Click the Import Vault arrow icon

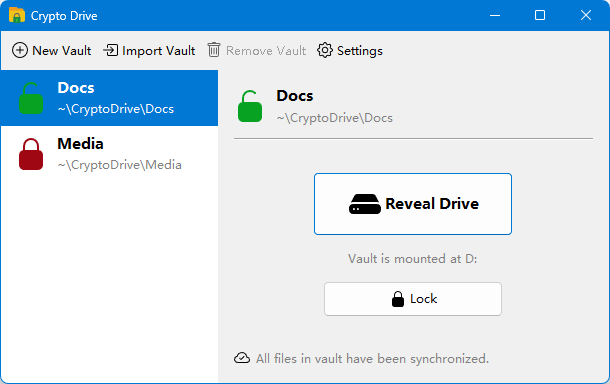click(111, 50)
